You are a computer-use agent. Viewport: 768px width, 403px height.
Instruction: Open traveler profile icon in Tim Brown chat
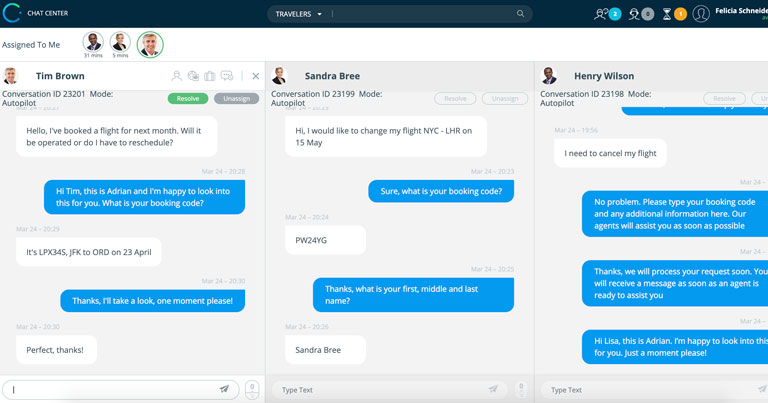click(176, 76)
